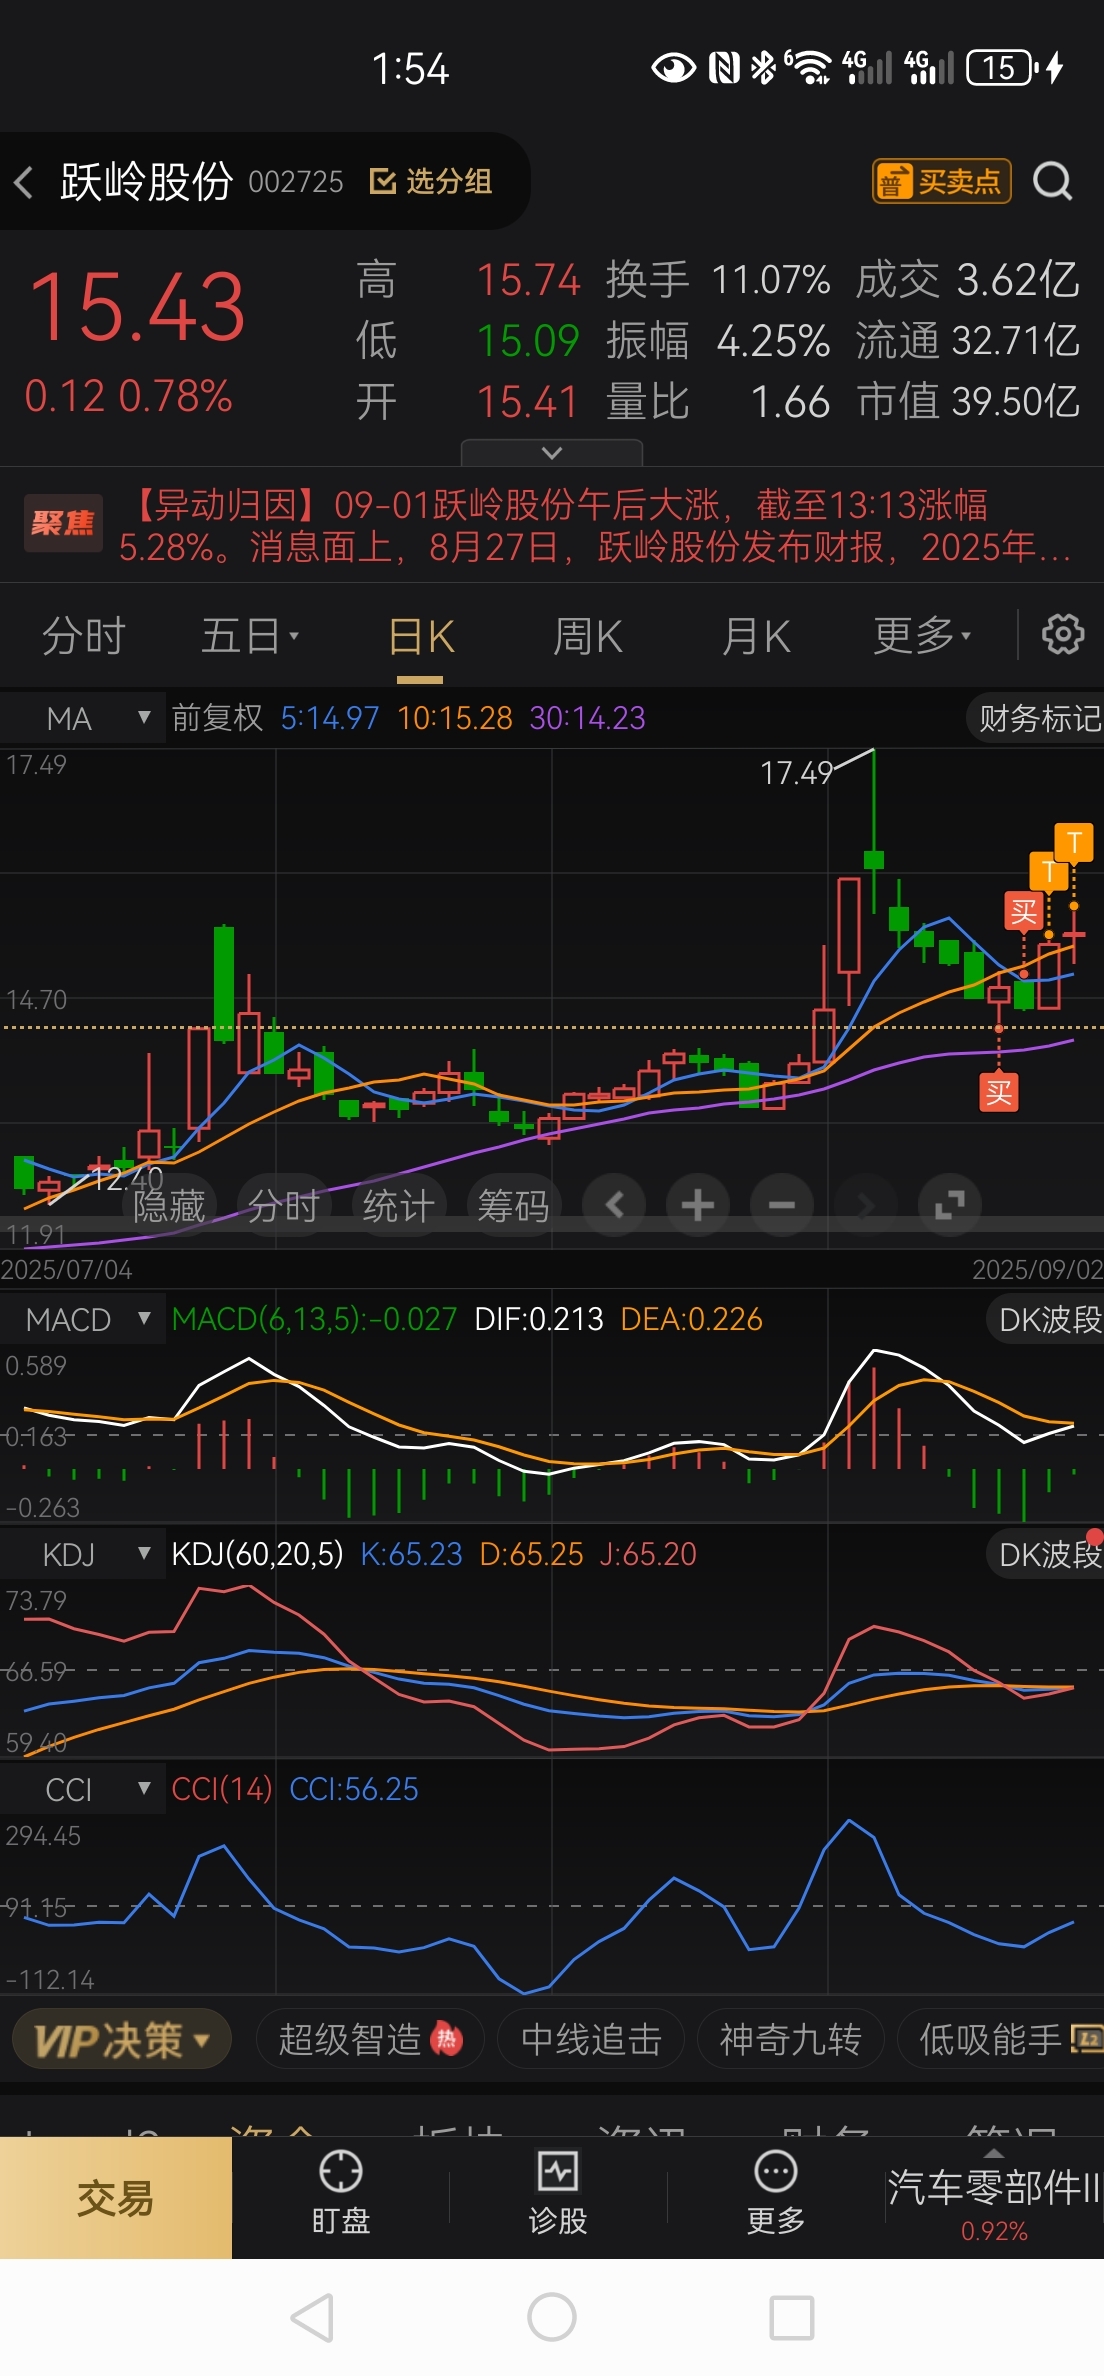The height and width of the screenshot is (2376, 1104).
Task: Open chart settings gear icon
Action: coord(1062,635)
